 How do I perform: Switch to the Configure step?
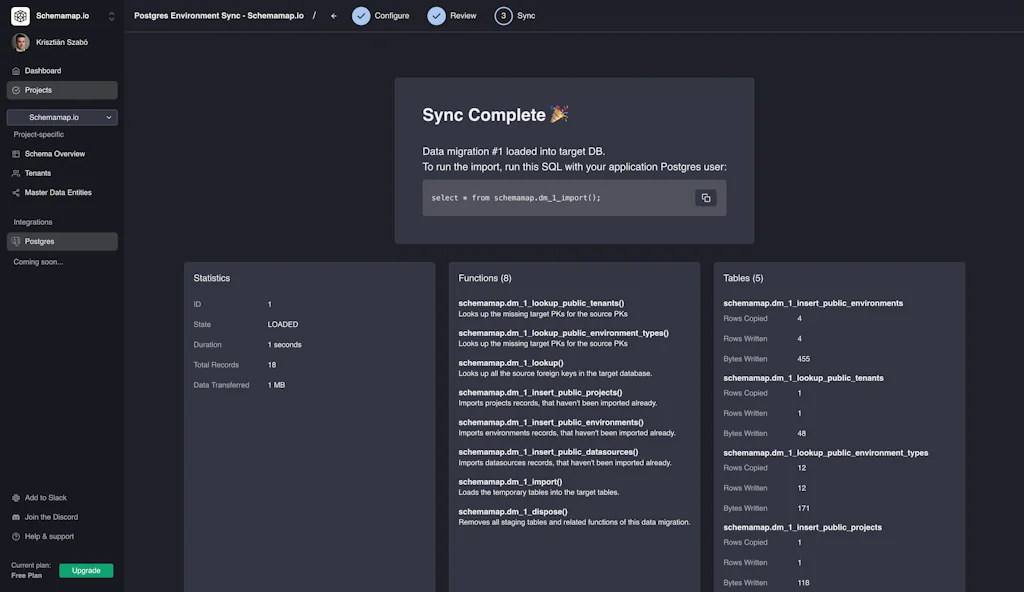pos(381,16)
